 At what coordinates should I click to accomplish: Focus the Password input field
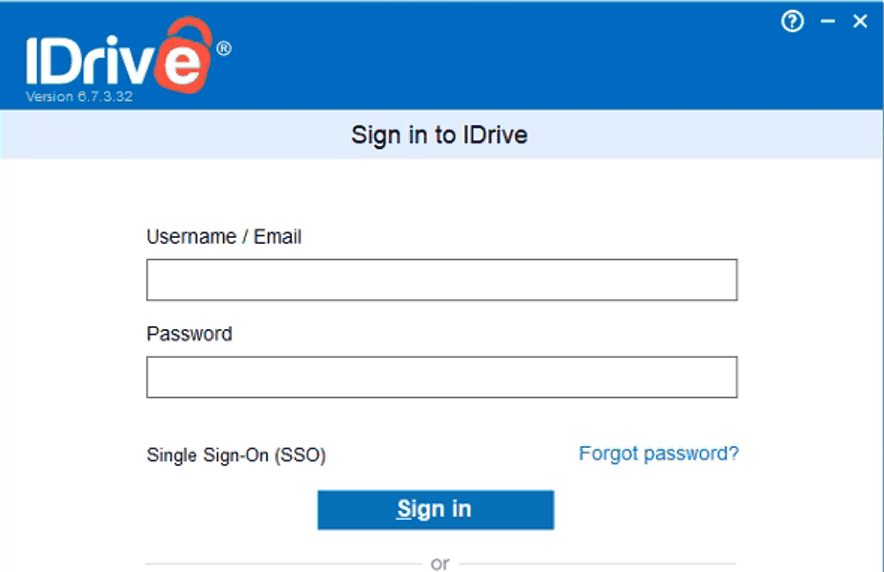[x=441, y=377]
